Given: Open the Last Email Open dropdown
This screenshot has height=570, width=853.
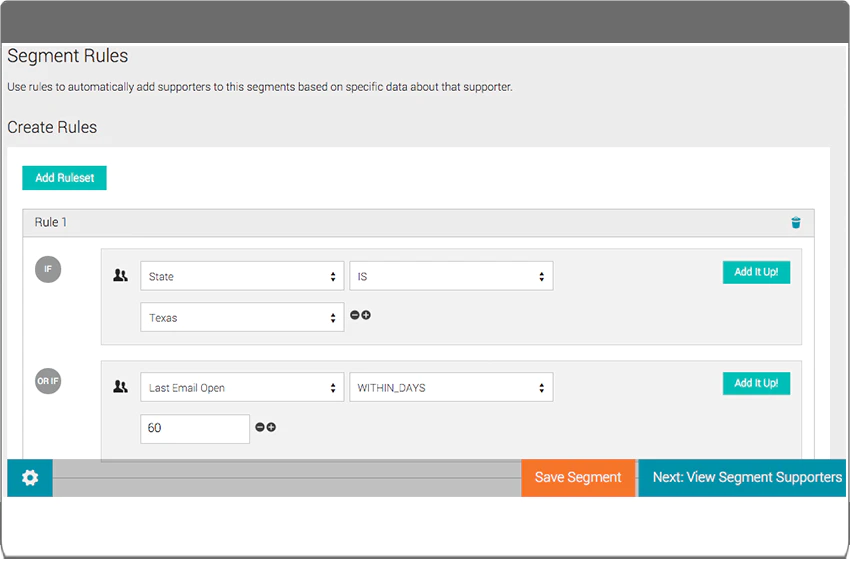Looking at the screenshot, I should click(x=242, y=387).
